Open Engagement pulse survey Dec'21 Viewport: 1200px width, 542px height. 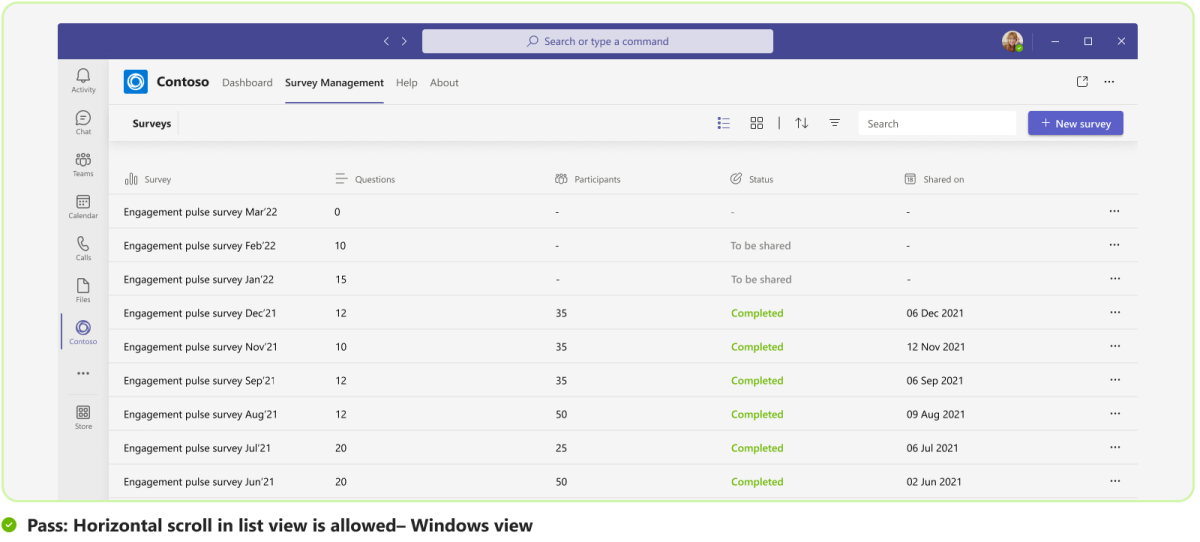click(x=200, y=313)
